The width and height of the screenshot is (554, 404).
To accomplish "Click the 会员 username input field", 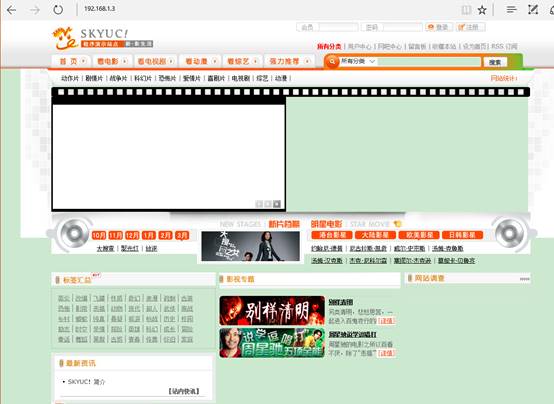I will (x=338, y=27).
